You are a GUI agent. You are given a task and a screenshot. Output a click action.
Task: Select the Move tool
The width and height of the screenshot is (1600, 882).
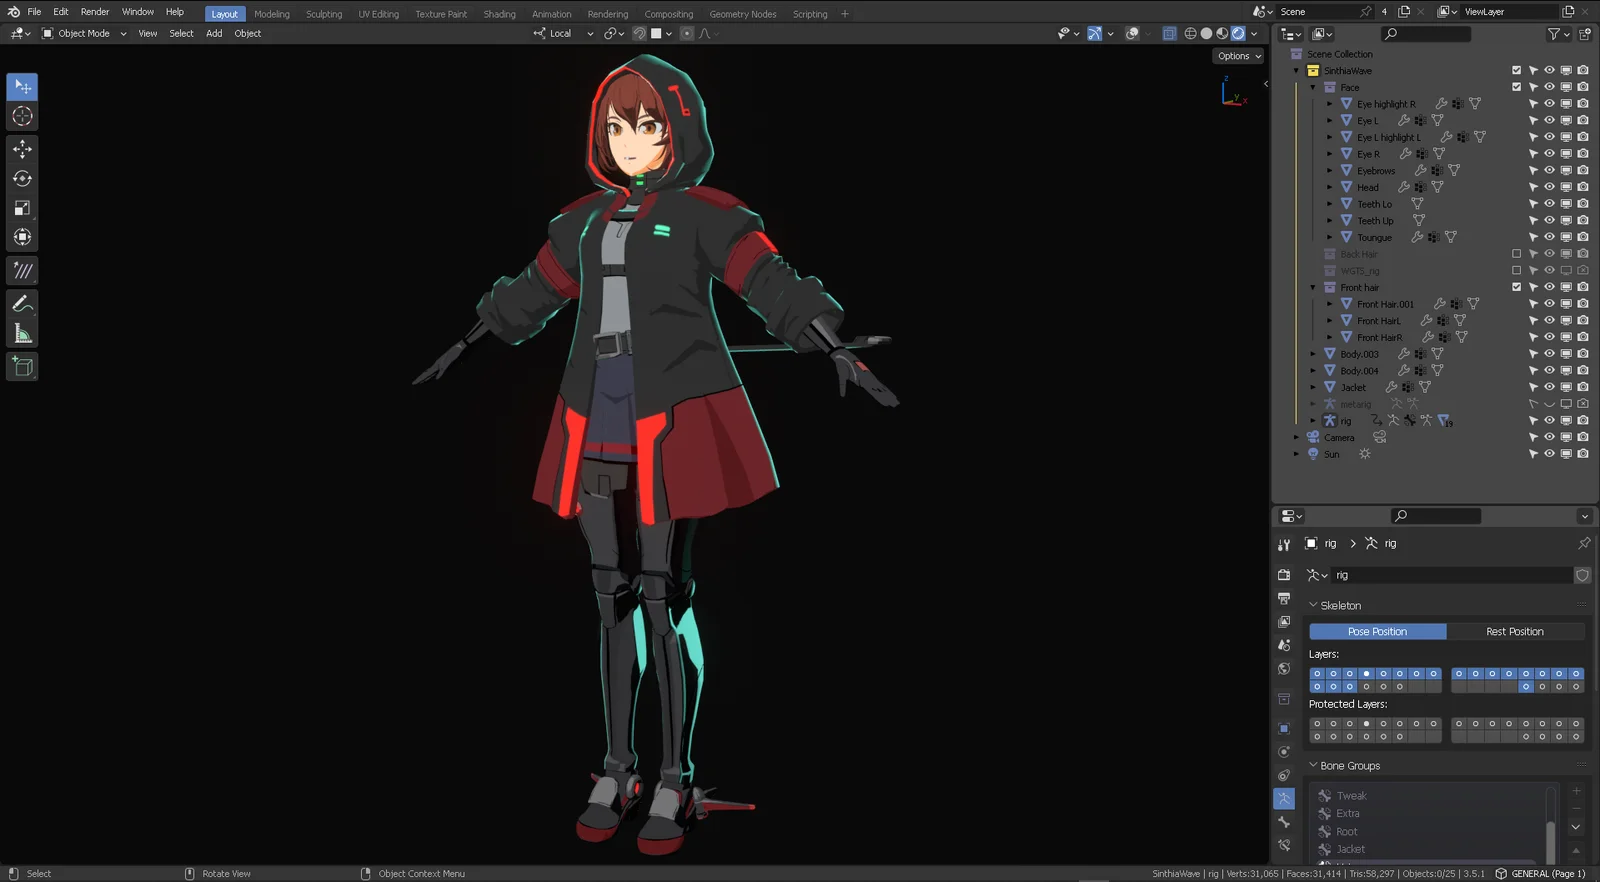[22, 149]
